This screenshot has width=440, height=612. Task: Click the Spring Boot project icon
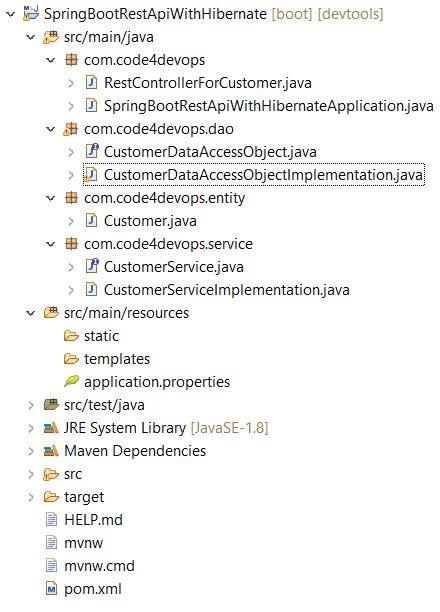point(31,14)
